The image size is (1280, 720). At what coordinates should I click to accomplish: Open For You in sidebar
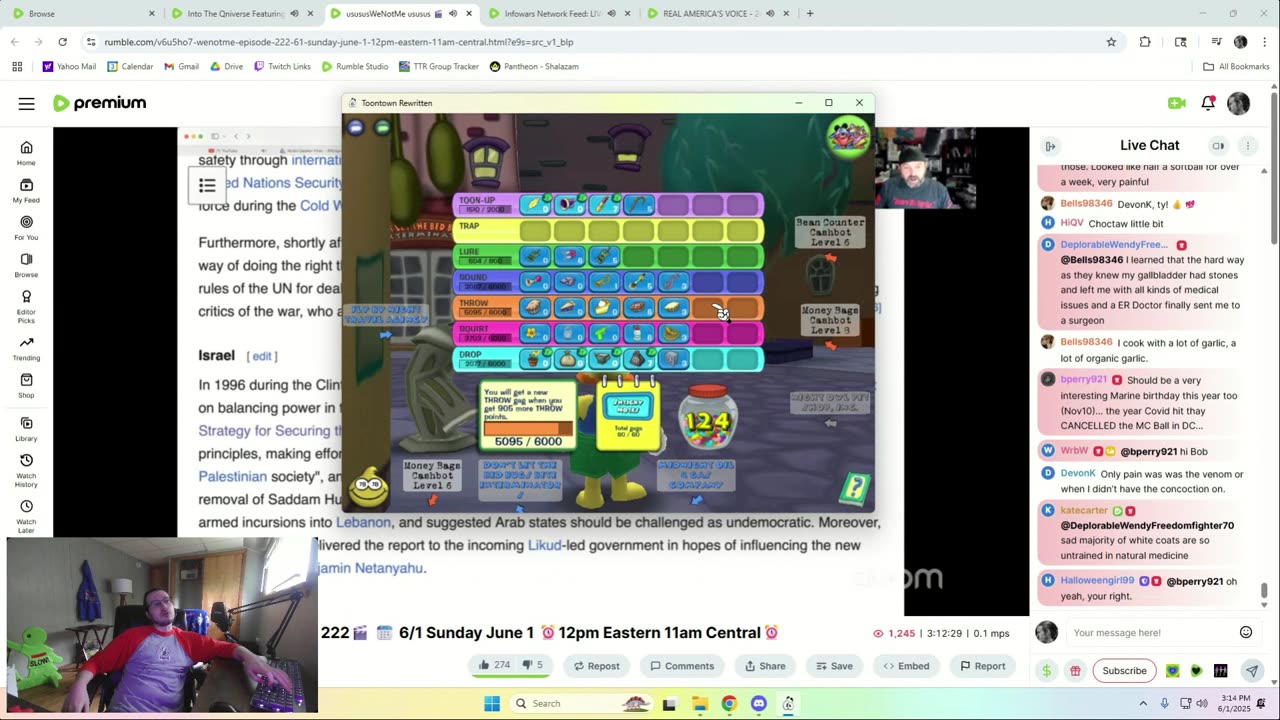tap(26, 228)
